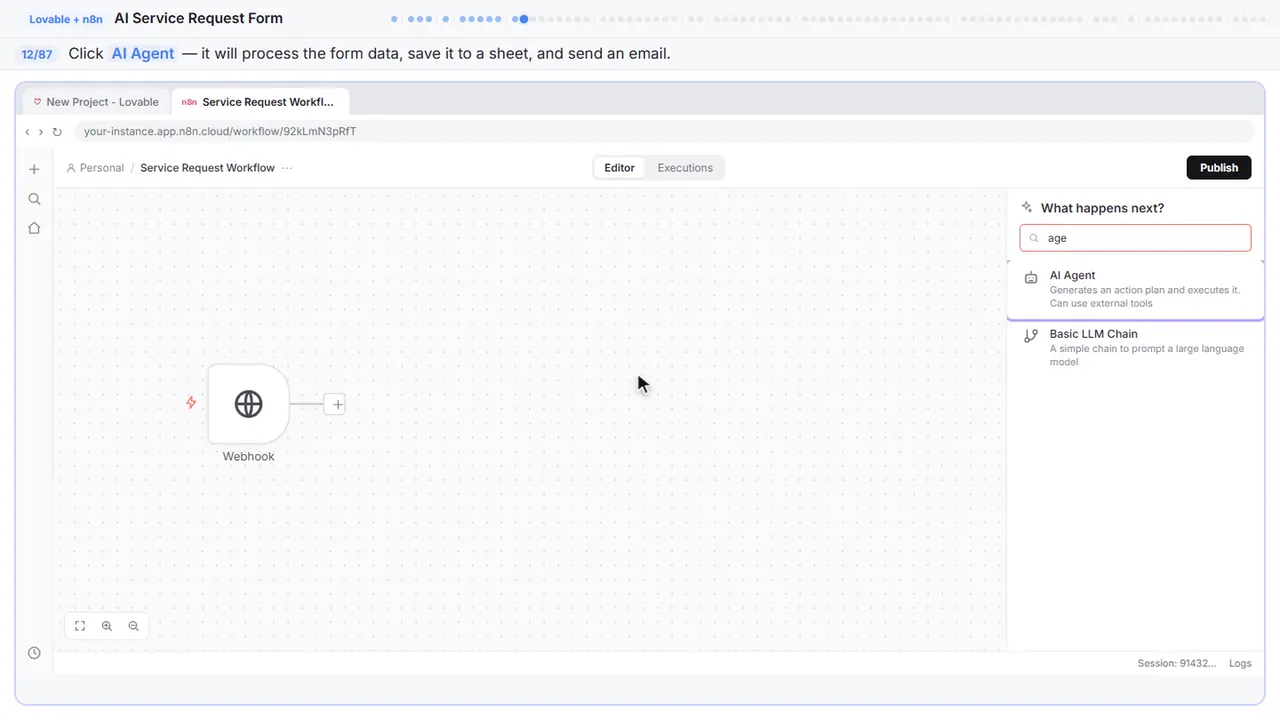Click the Lovable + n8n course label
The width and height of the screenshot is (1280, 720).
66,19
